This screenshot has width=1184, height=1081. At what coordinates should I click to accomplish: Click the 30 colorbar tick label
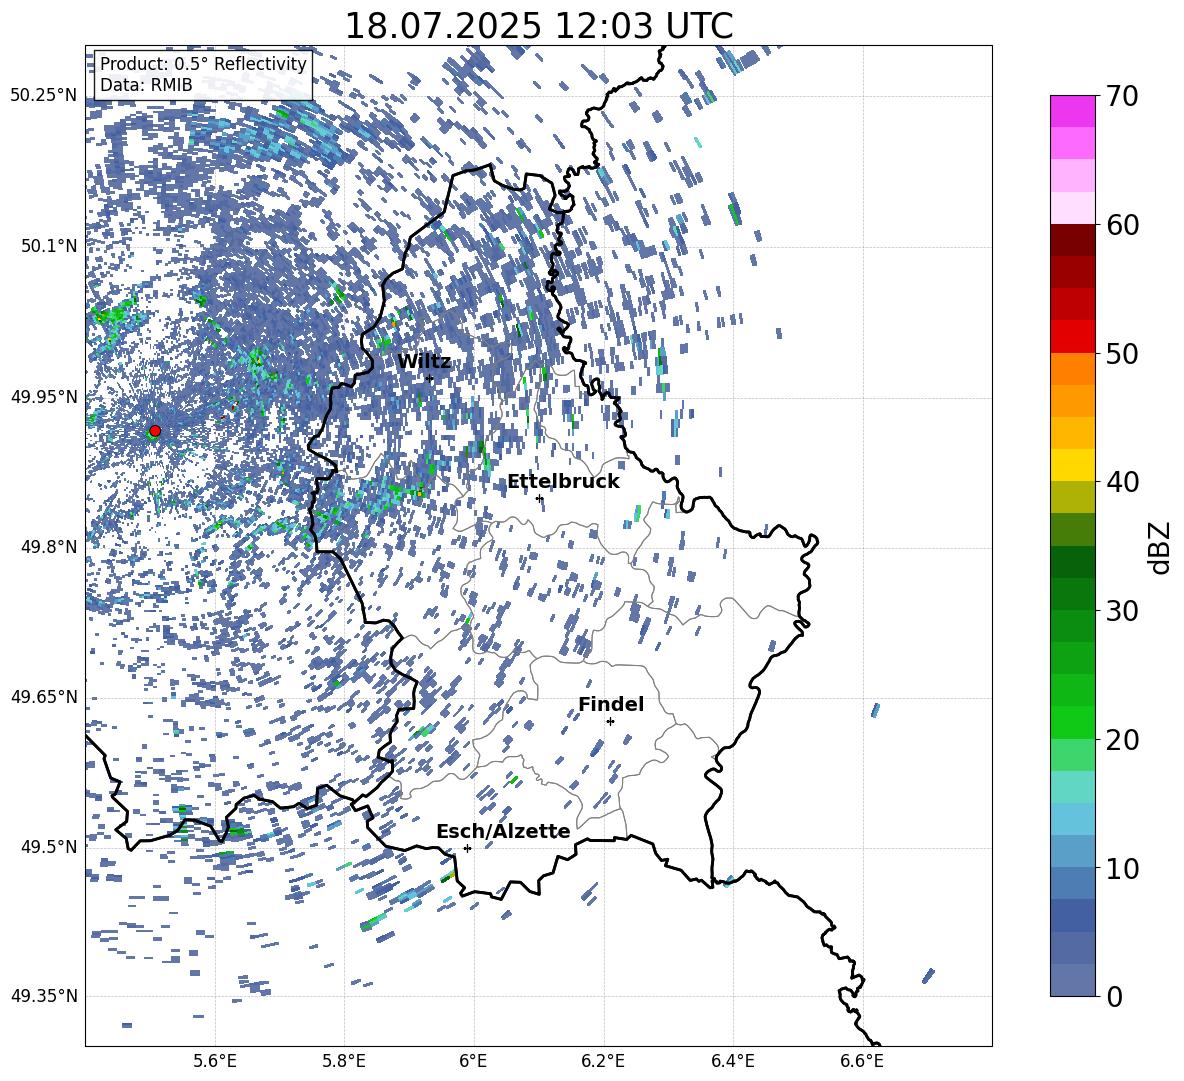1122,611
